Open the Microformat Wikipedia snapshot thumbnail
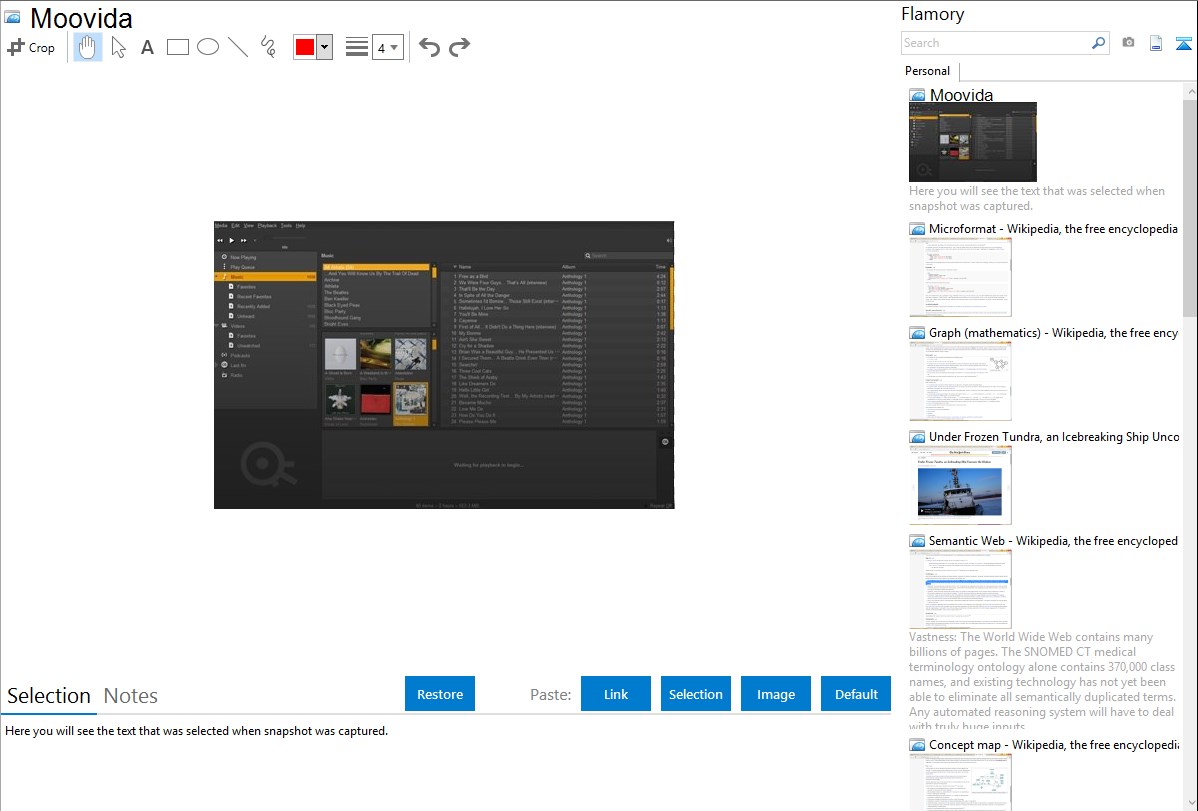The height and width of the screenshot is (811, 1198). 960,277
